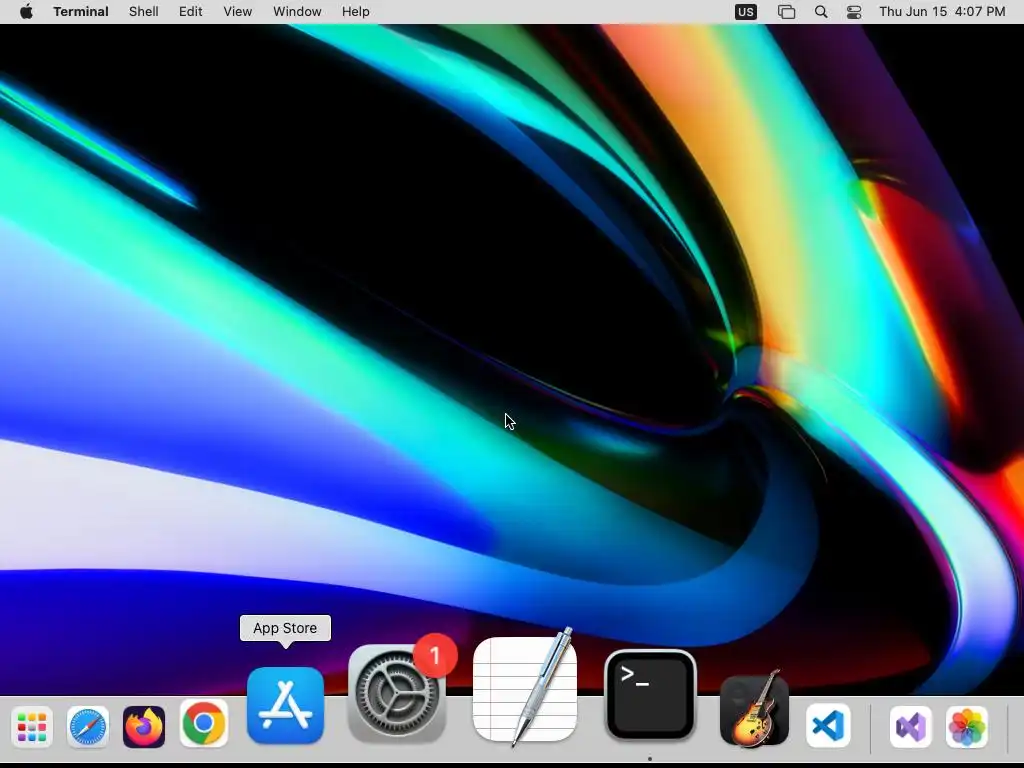Open Control Center in the menu bar
Screen dimensions: 1024x768
pyautogui.click(x=854, y=12)
